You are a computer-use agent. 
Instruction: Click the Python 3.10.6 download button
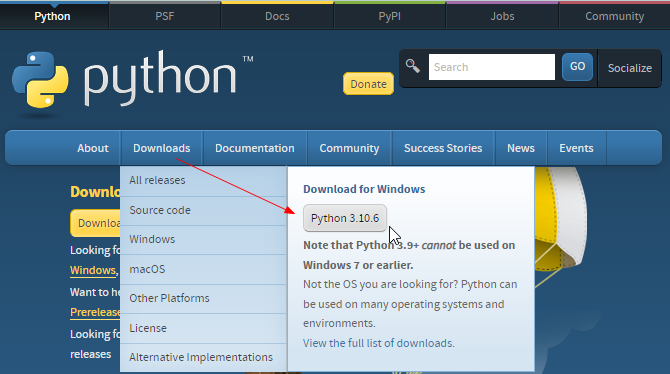[345, 218]
